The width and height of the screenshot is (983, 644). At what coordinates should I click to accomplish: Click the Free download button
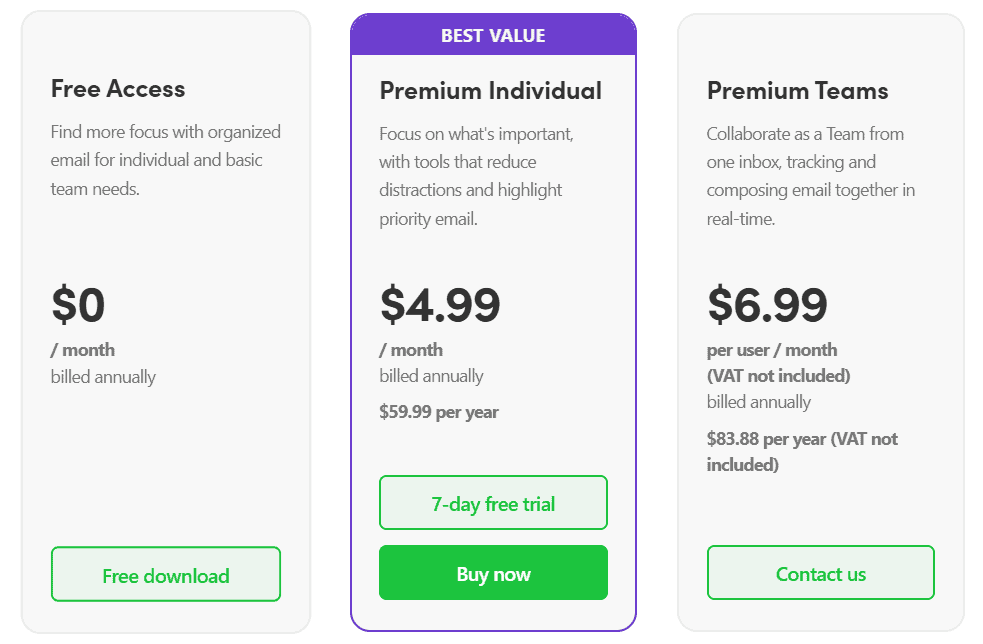[x=166, y=574]
